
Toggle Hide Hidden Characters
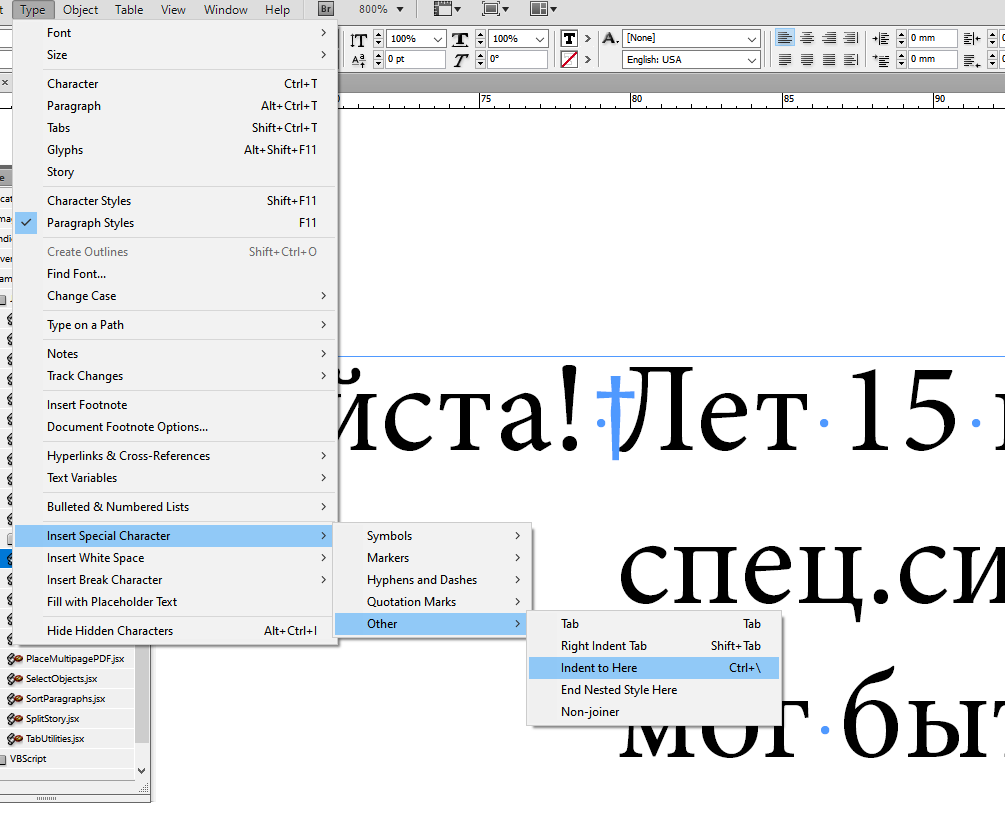tap(110, 631)
